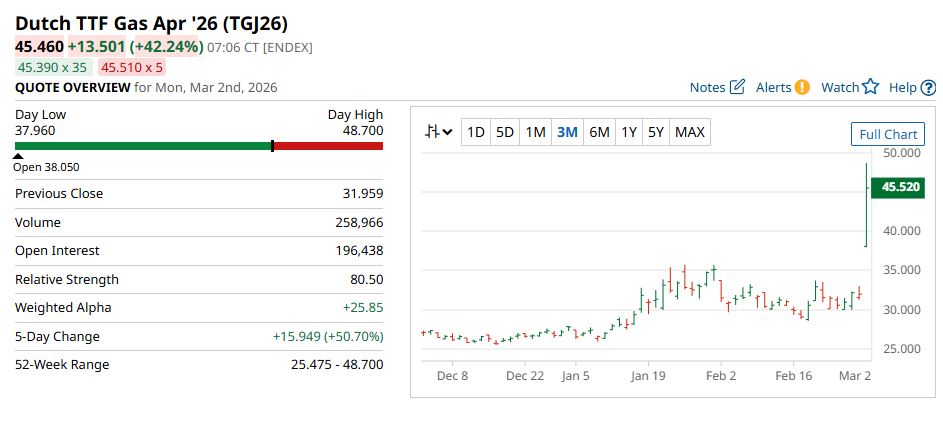
Task: Click the orange Alerts exclamation icon
Action: (x=801, y=87)
